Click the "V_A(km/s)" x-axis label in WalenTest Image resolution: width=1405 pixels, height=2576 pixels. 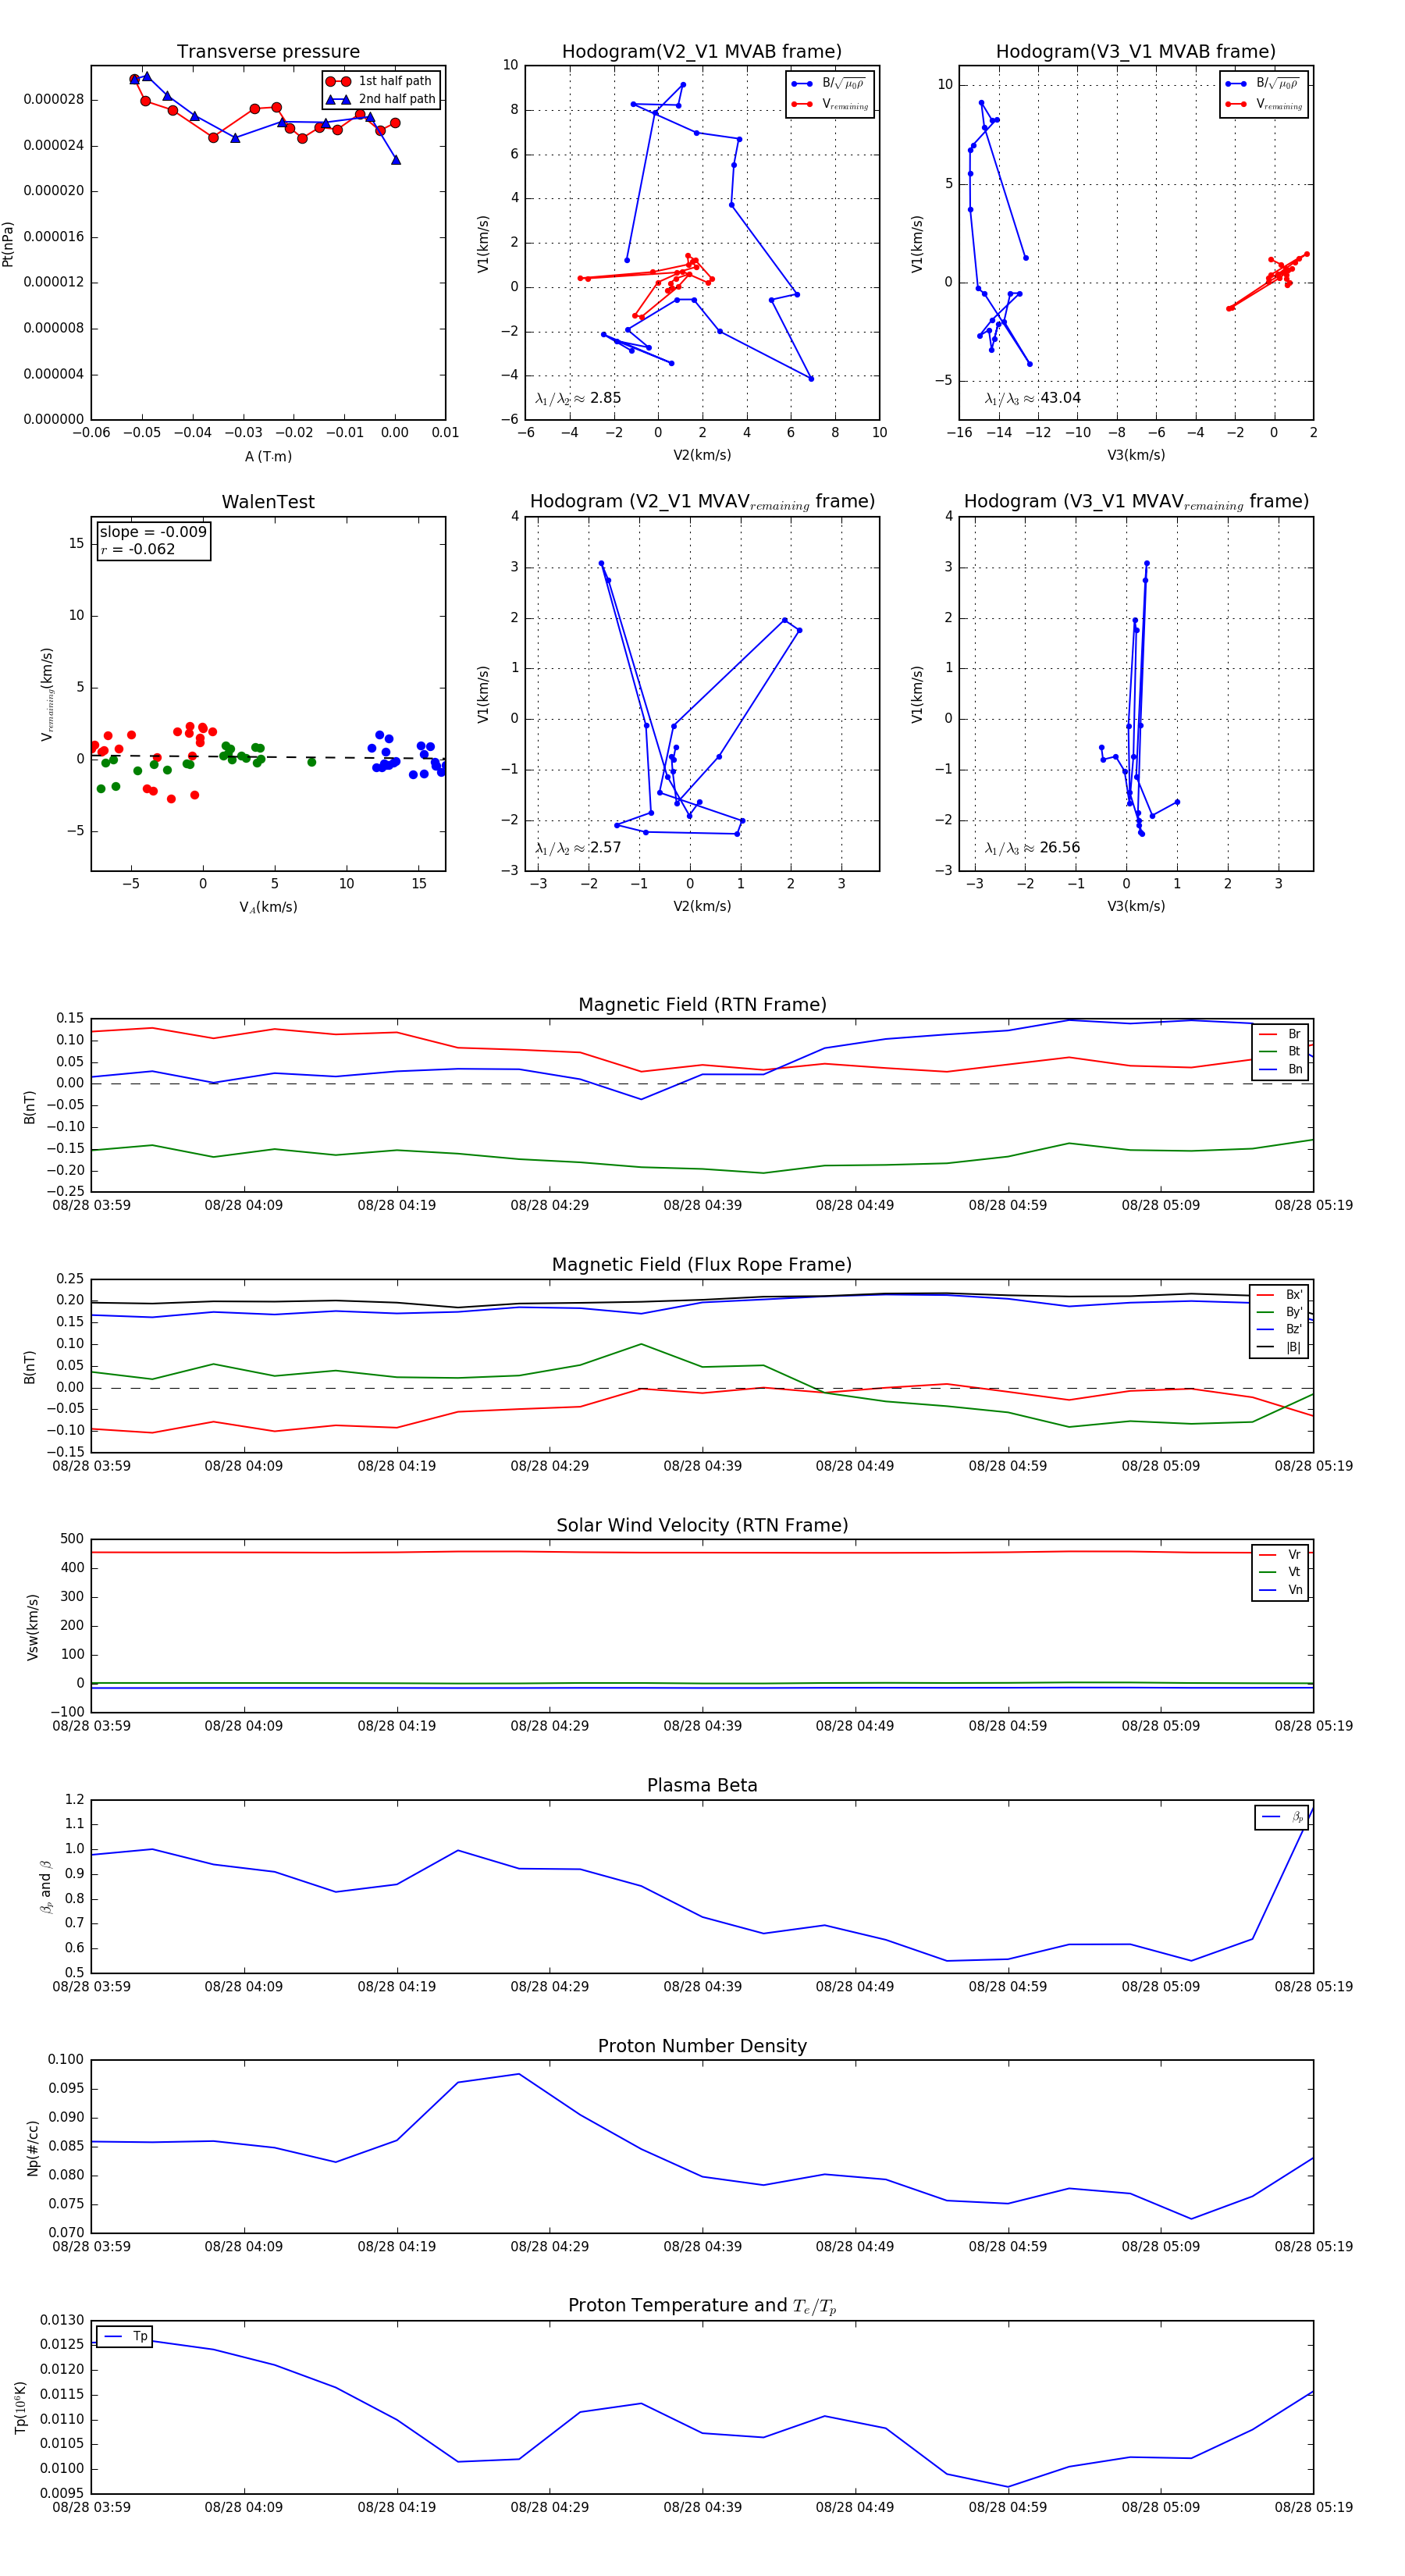pyautogui.click(x=268, y=907)
